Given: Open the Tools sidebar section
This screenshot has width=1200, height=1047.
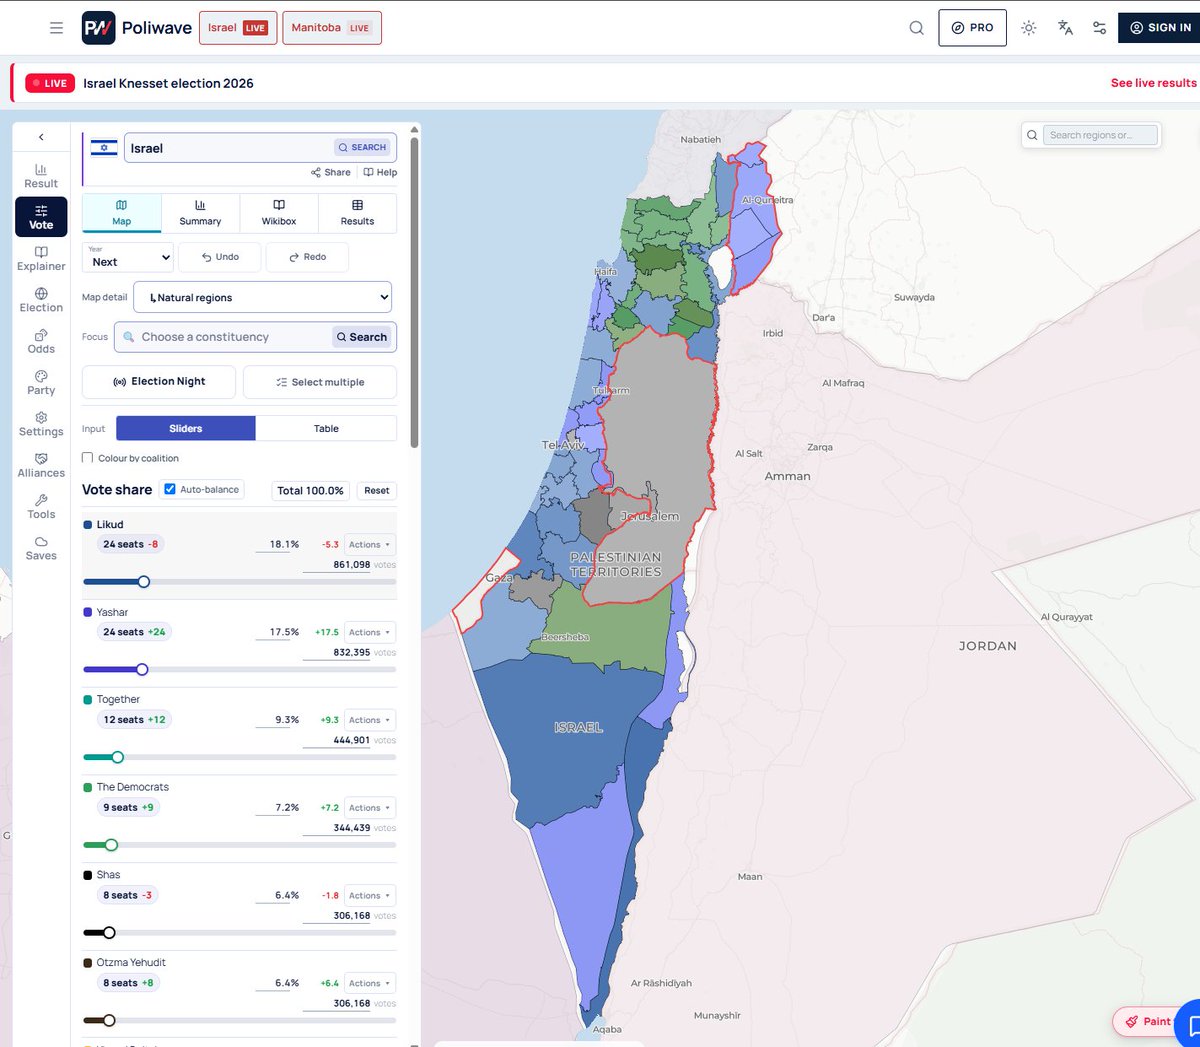Looking at the screenshot, I should tap(41, 506).
